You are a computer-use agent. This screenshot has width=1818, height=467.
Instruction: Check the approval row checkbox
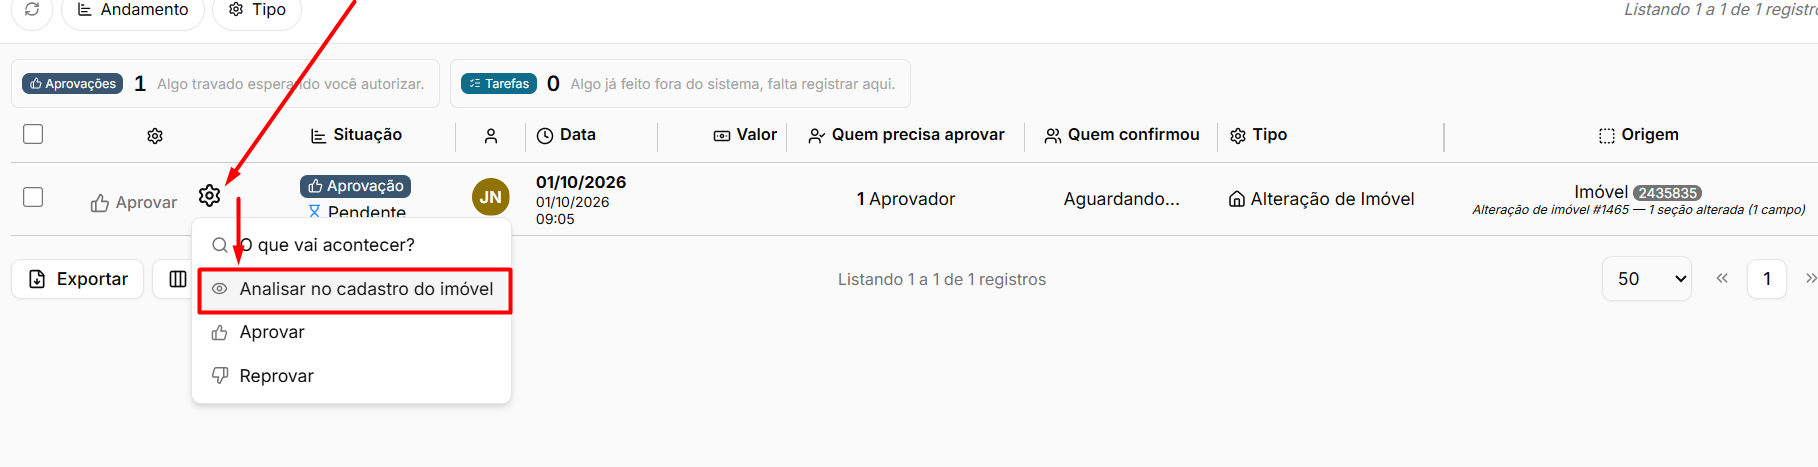(33, 197)
